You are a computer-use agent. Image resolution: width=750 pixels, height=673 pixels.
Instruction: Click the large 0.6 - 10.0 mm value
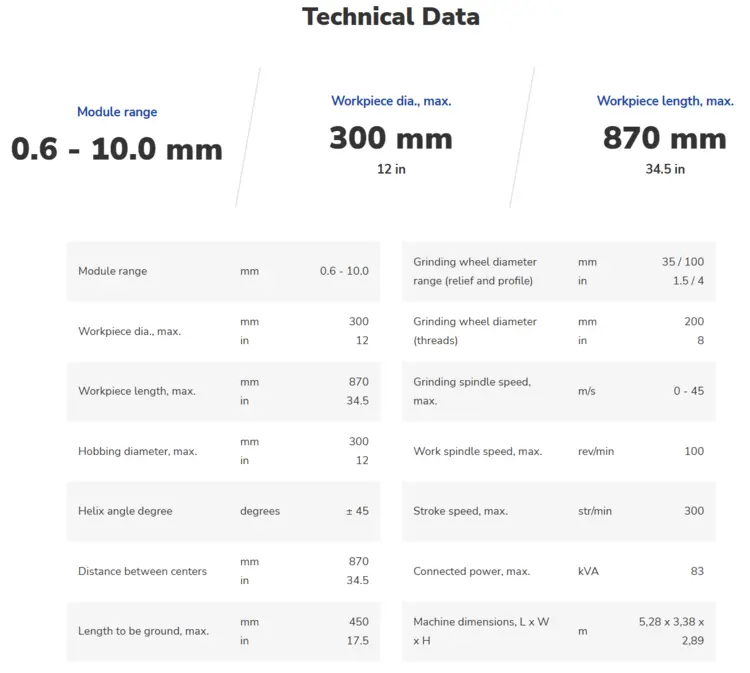coord(117,149)
